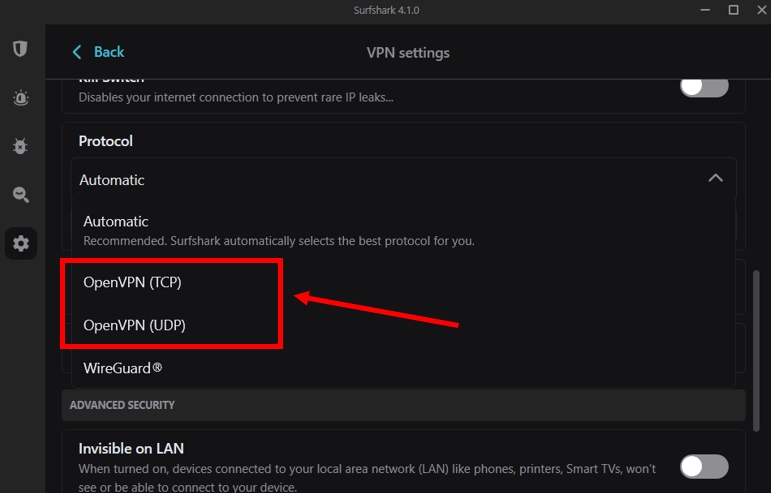Maximize the Surfshark window
Screen dimensions: 771x493
tap(733, 10)
